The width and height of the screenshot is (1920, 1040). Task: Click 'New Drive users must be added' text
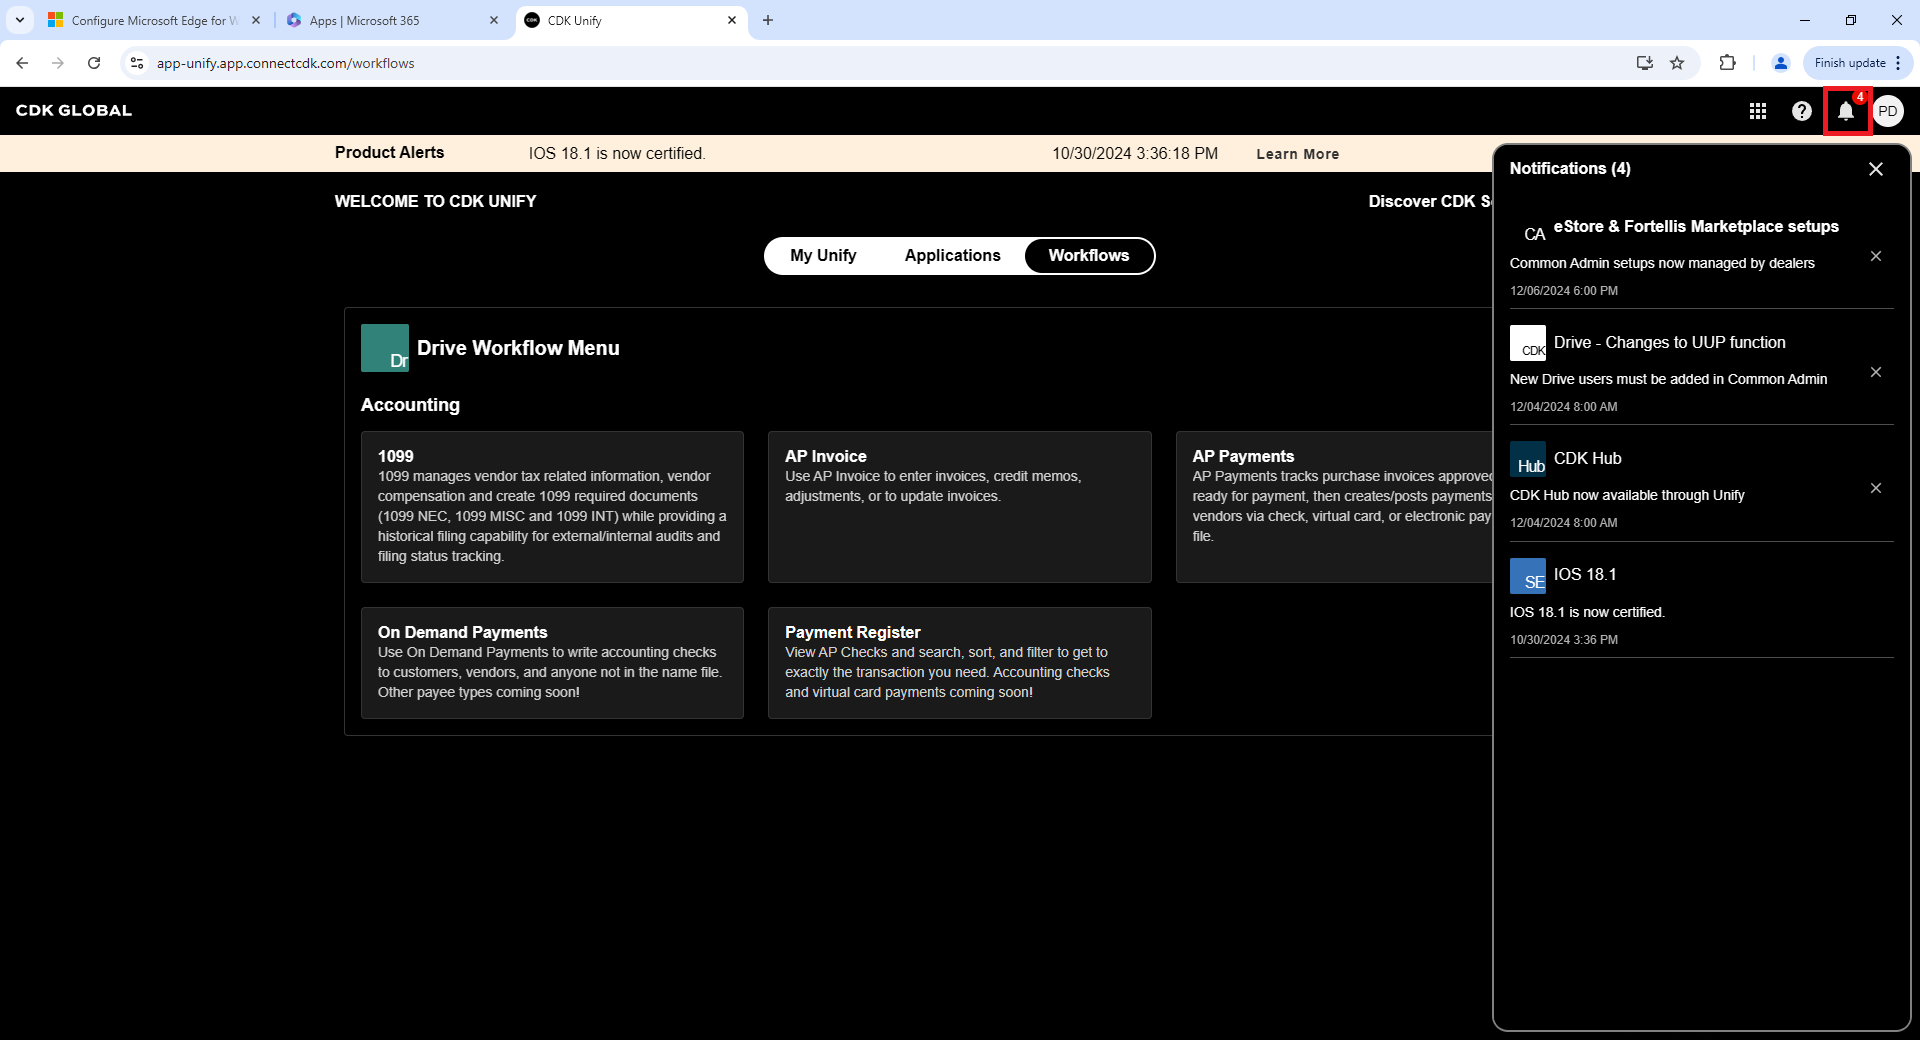click(1668, 380)
